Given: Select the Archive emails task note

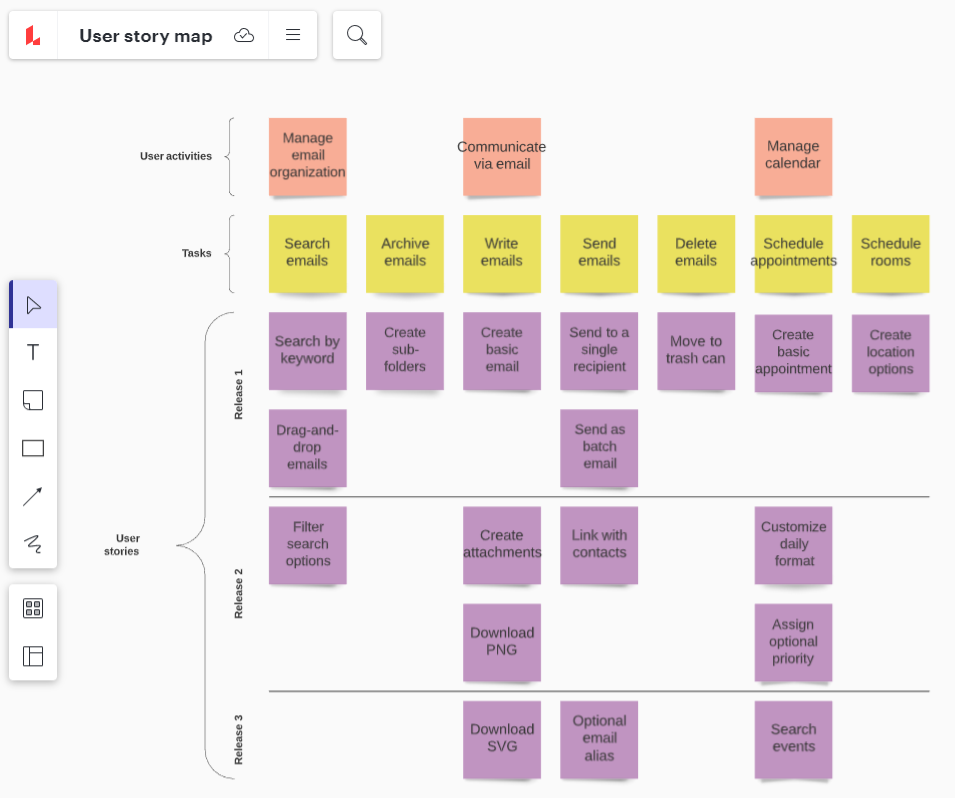Looking at the screenshot, I should [405, 253].
